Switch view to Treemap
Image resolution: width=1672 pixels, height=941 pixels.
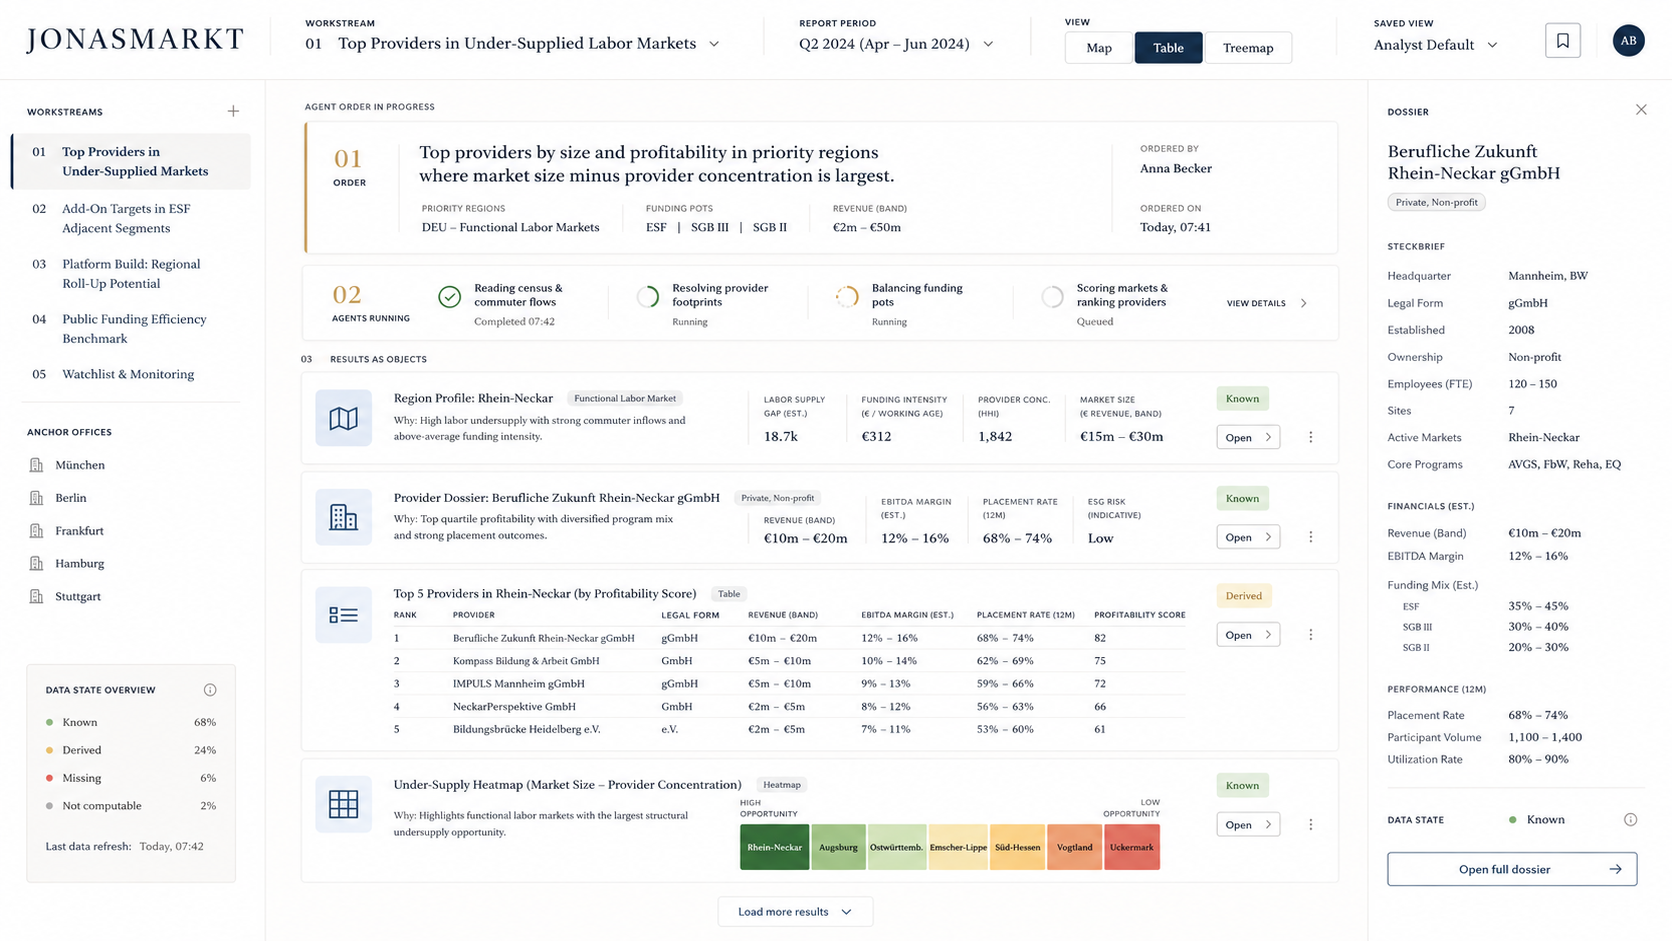[1248, 48]
